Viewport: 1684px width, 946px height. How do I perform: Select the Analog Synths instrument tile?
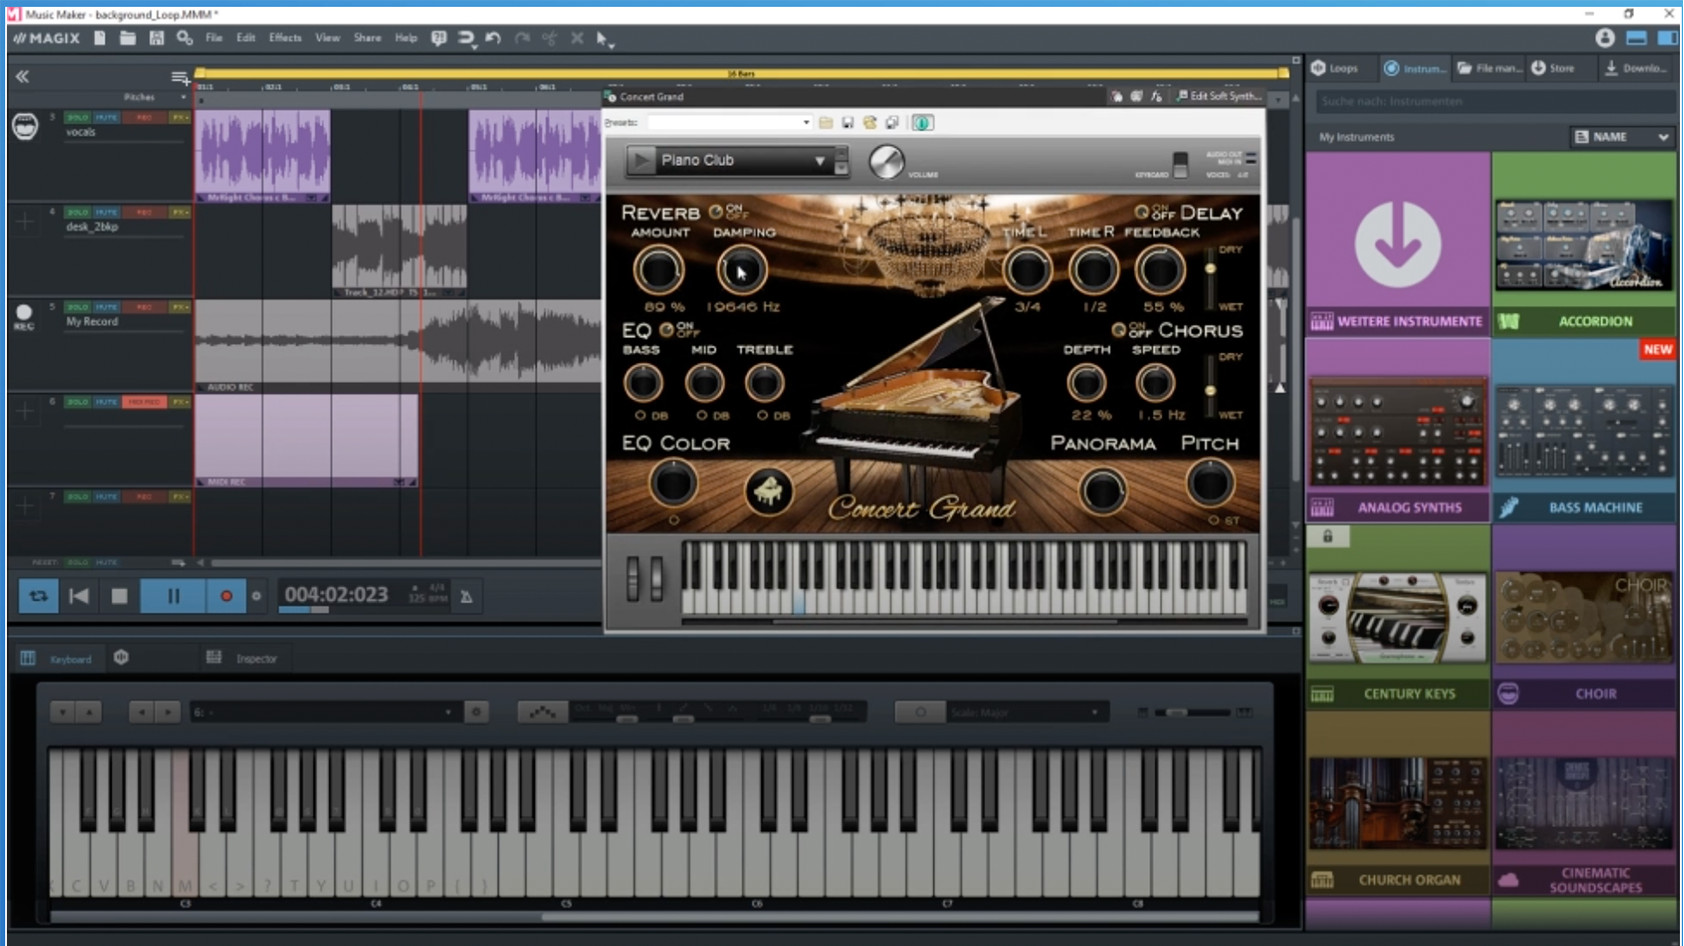point(1398,430)
